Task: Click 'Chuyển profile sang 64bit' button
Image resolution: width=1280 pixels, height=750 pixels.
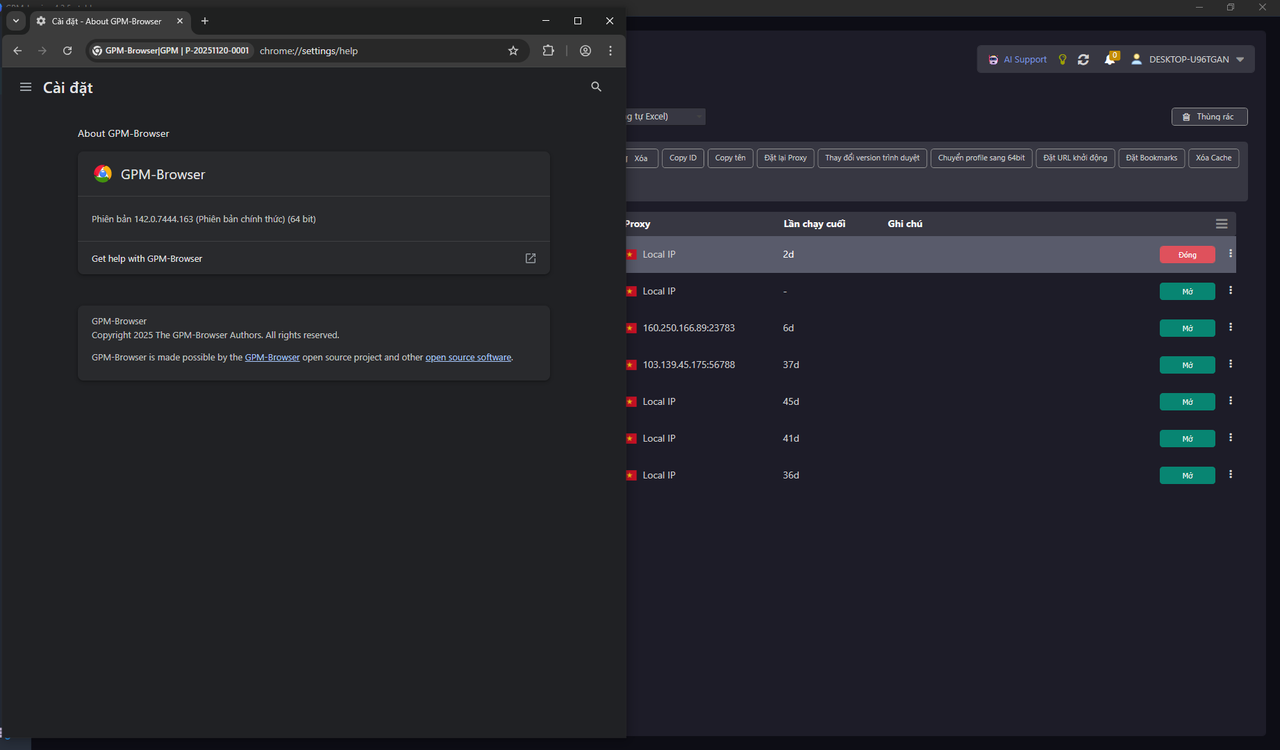Action: (x=981, y=158)
